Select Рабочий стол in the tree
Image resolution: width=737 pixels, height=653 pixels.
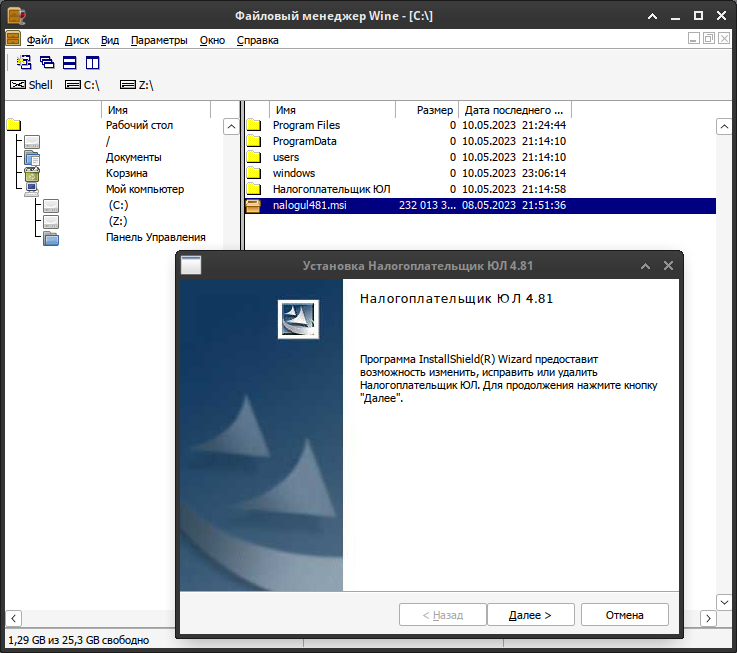[x=139, y=126]
